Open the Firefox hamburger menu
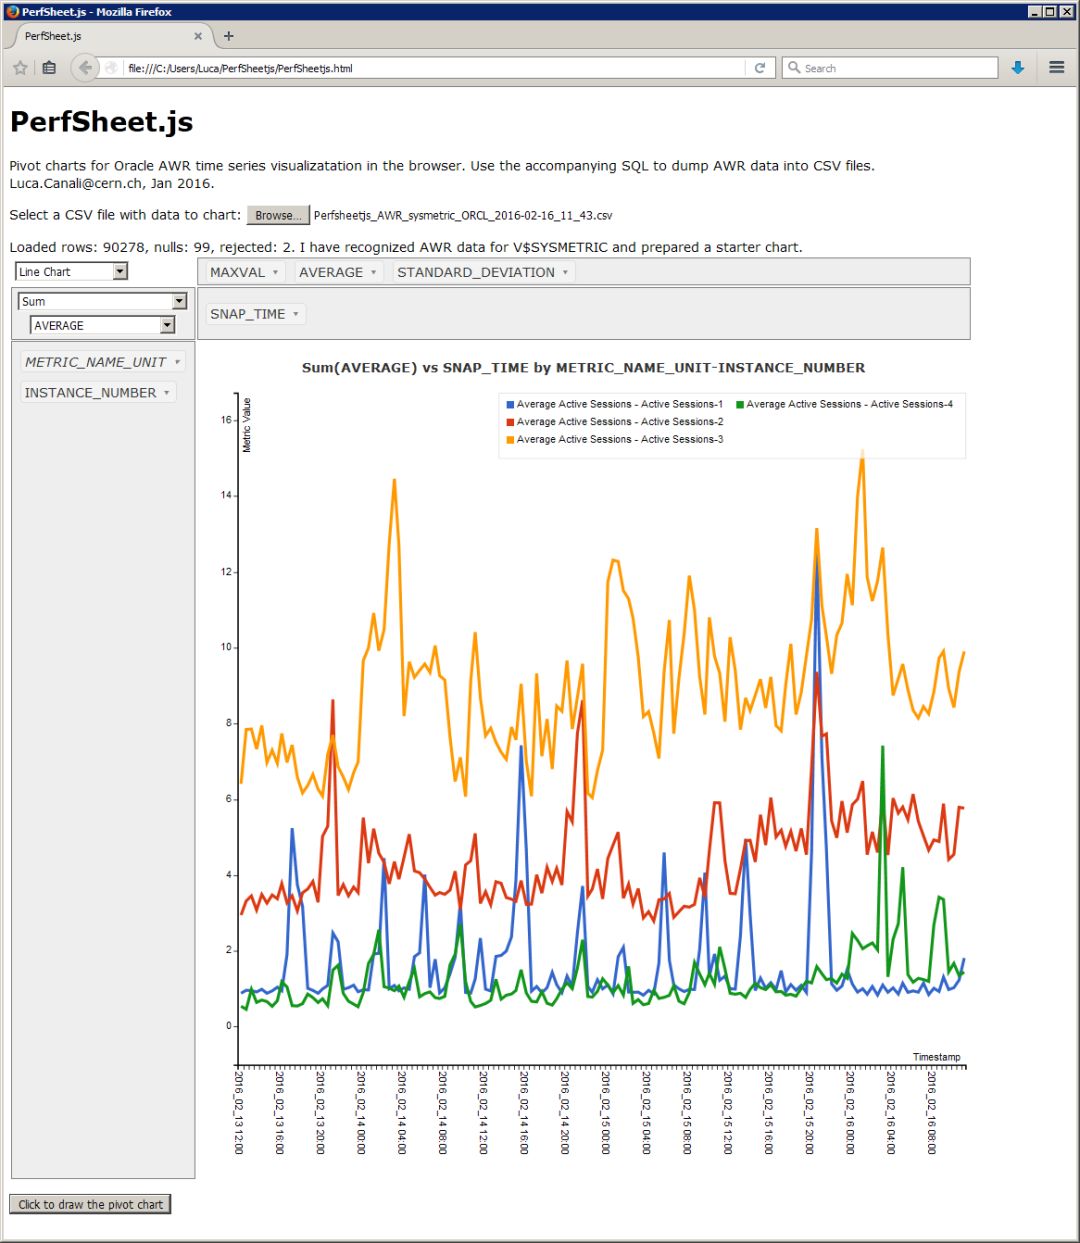This screenshot has width=1080, height=1243. coord(1056,68)
